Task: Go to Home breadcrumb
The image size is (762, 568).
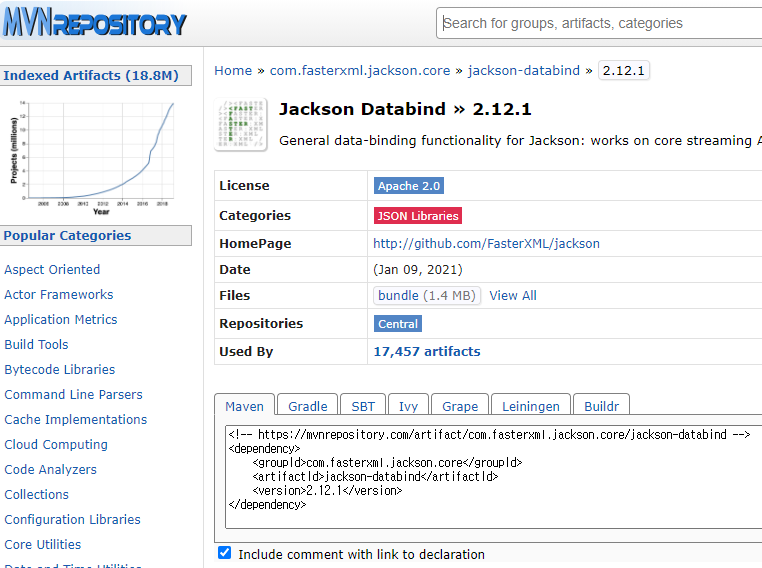Action: pos(233,70)
